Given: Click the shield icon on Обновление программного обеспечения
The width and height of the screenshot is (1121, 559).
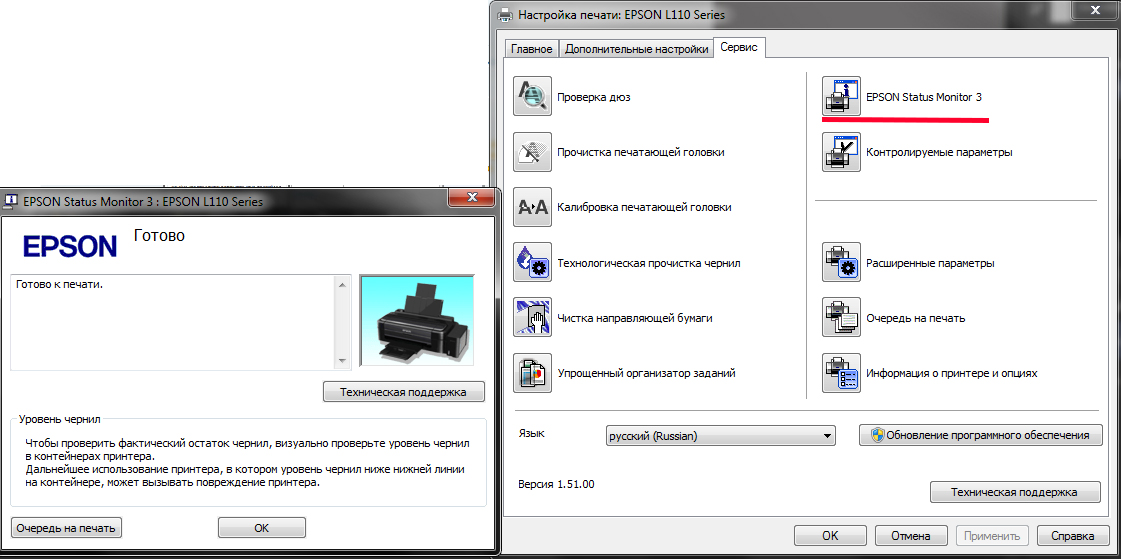Looking at the screenshot, I should pos(877,435).
